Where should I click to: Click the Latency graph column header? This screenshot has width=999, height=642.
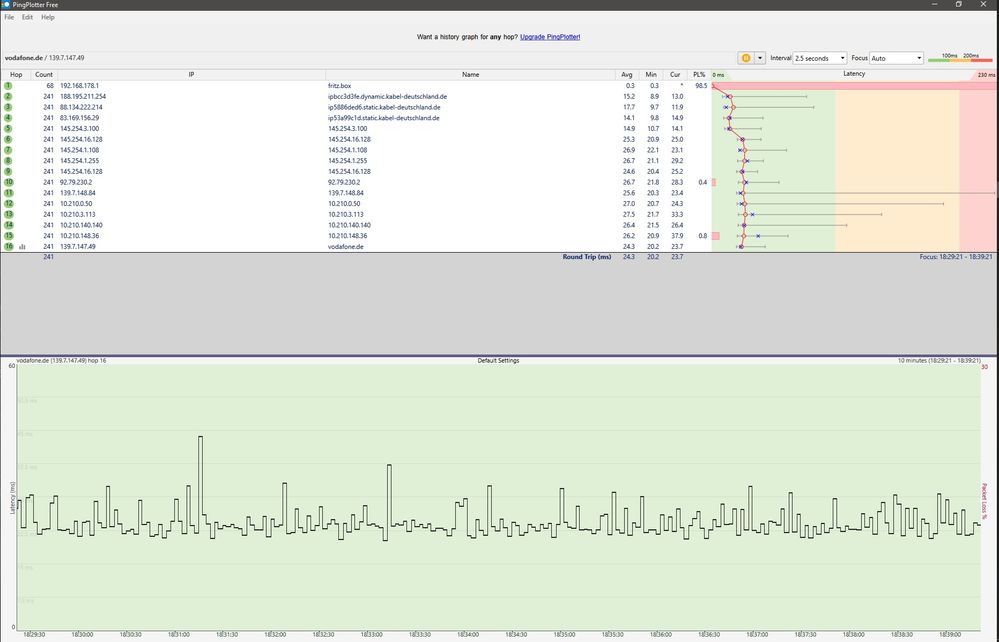tap(854, 74)
